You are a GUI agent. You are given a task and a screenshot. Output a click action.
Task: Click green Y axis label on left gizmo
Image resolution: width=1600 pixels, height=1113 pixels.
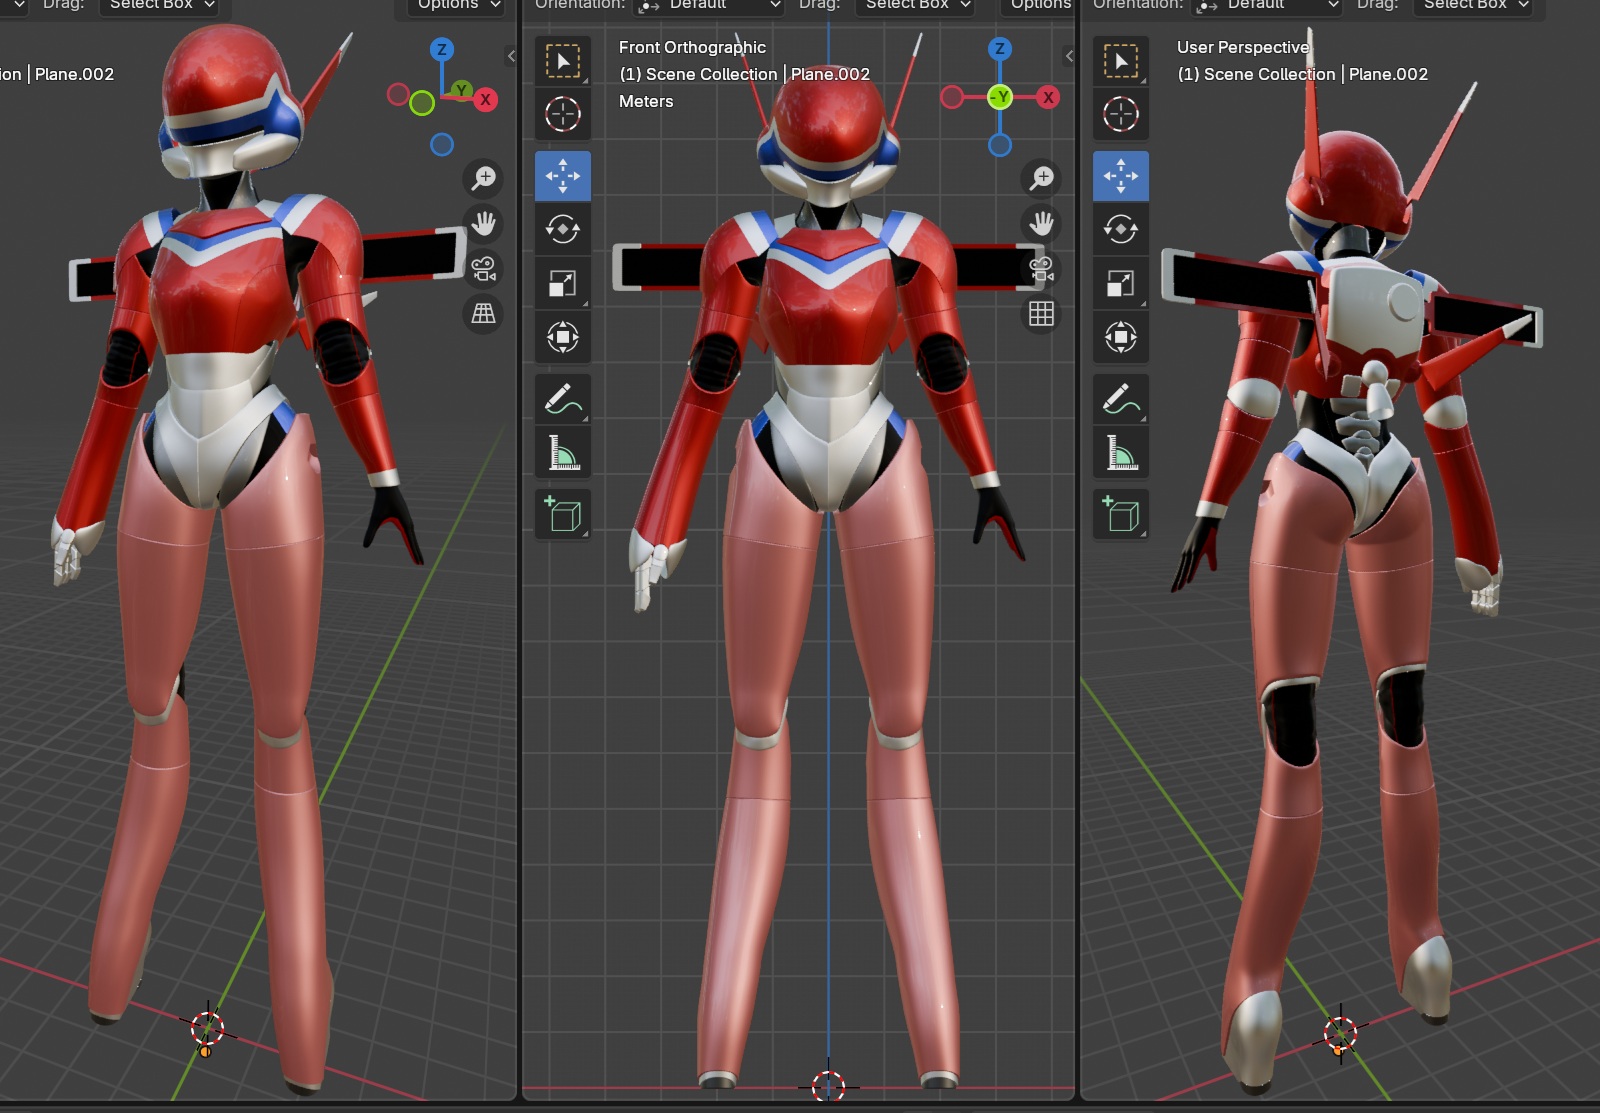coord(461,90)
